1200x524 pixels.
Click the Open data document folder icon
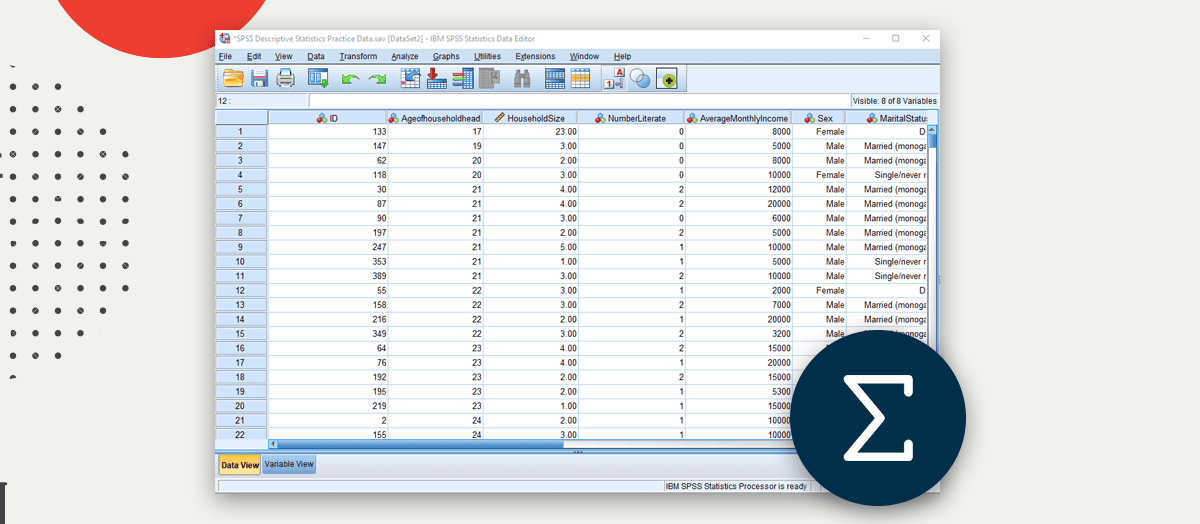tap(233, 78)
